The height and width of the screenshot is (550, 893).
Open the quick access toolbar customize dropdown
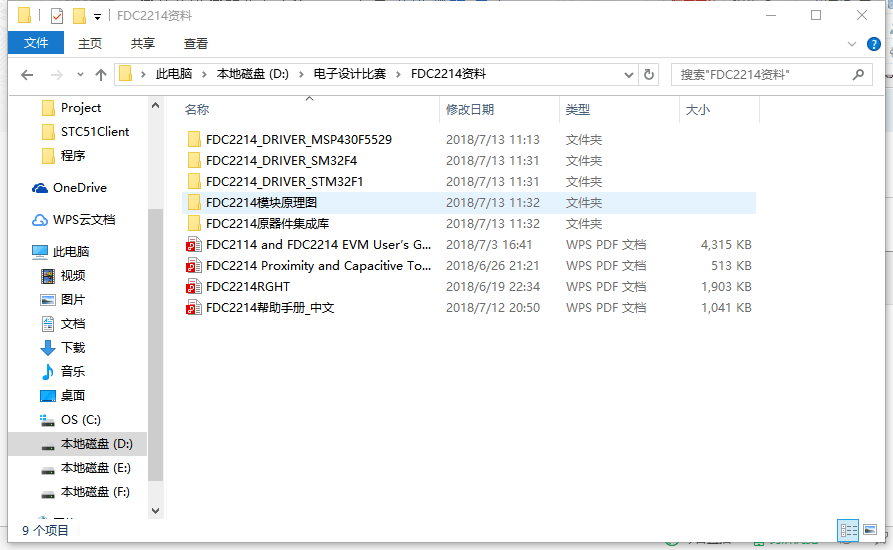click(x=97, y=17)
